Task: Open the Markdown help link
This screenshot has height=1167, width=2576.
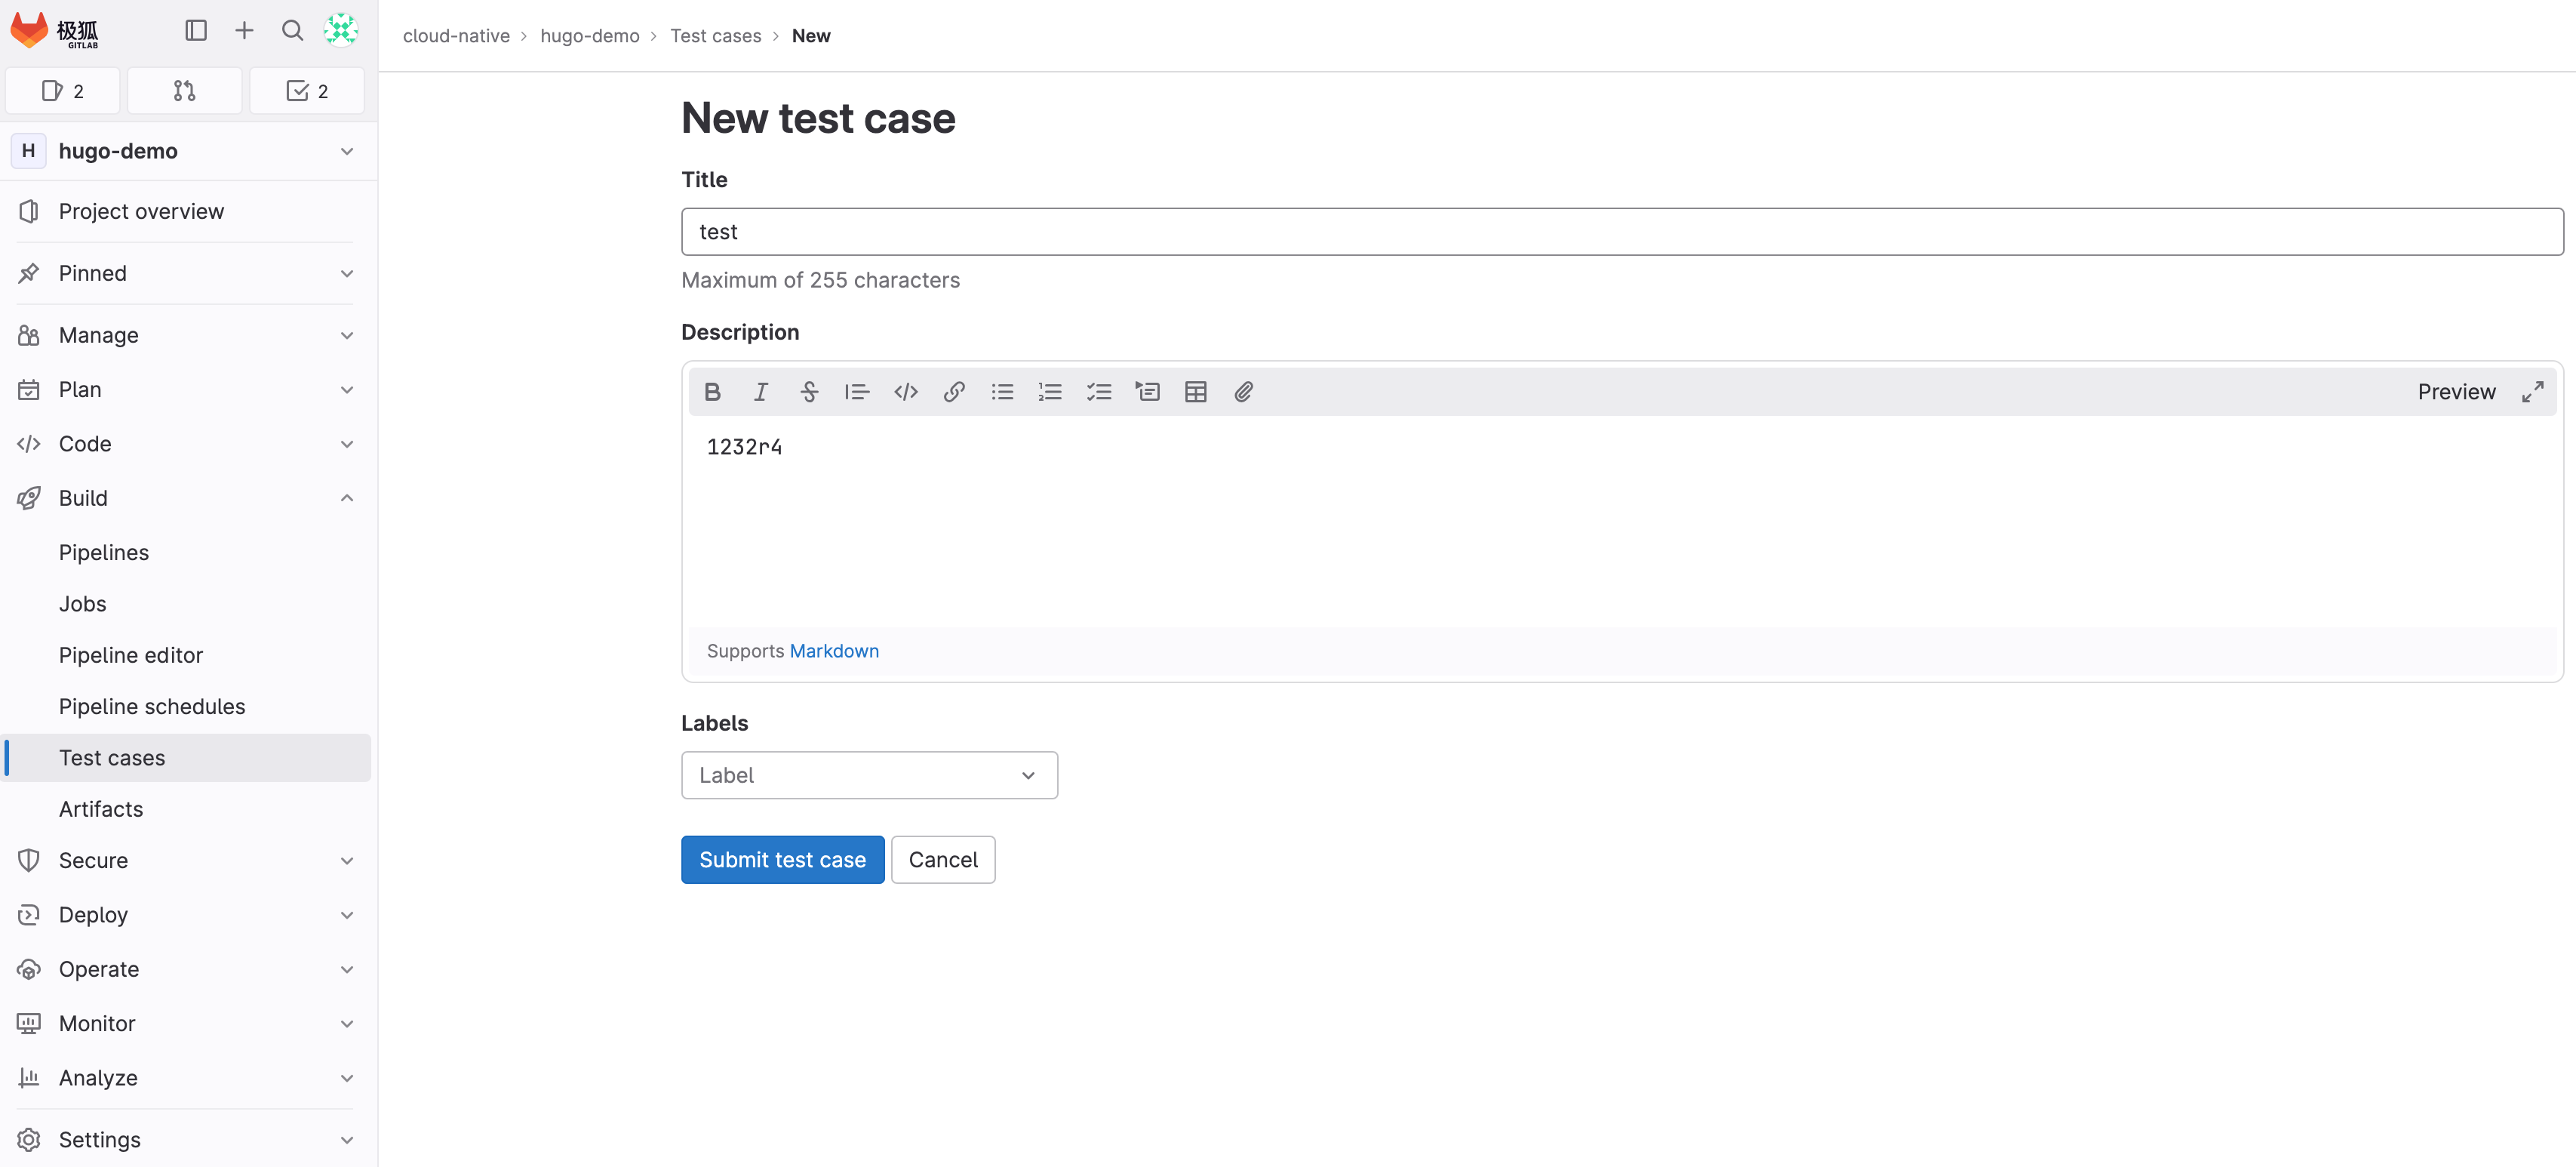Action: point(834,651)
